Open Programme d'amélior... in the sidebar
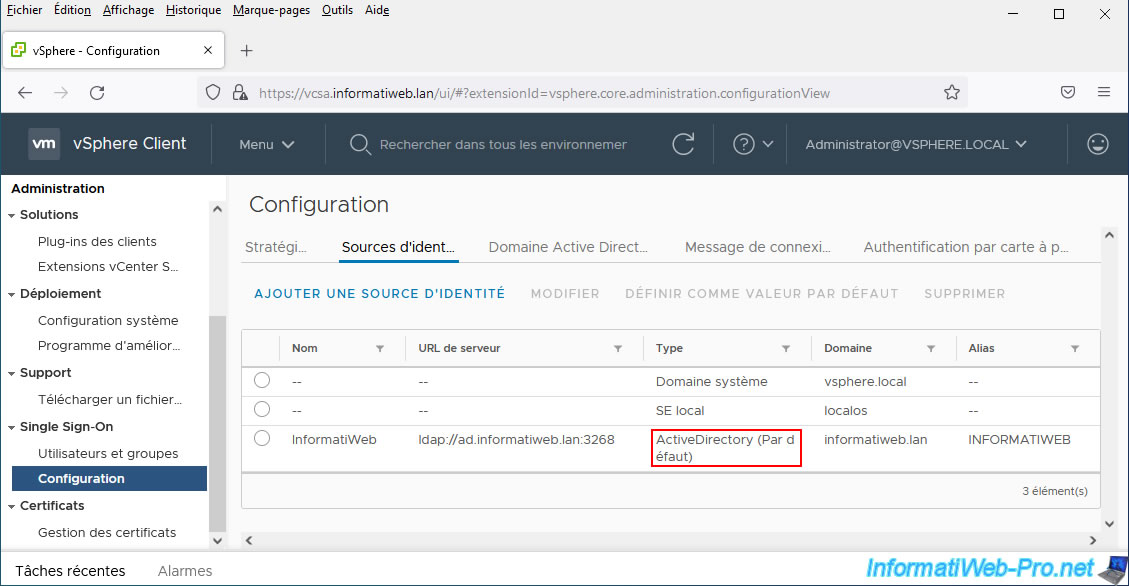Viewport: 1129px width, 586px height. pos(109,346)
